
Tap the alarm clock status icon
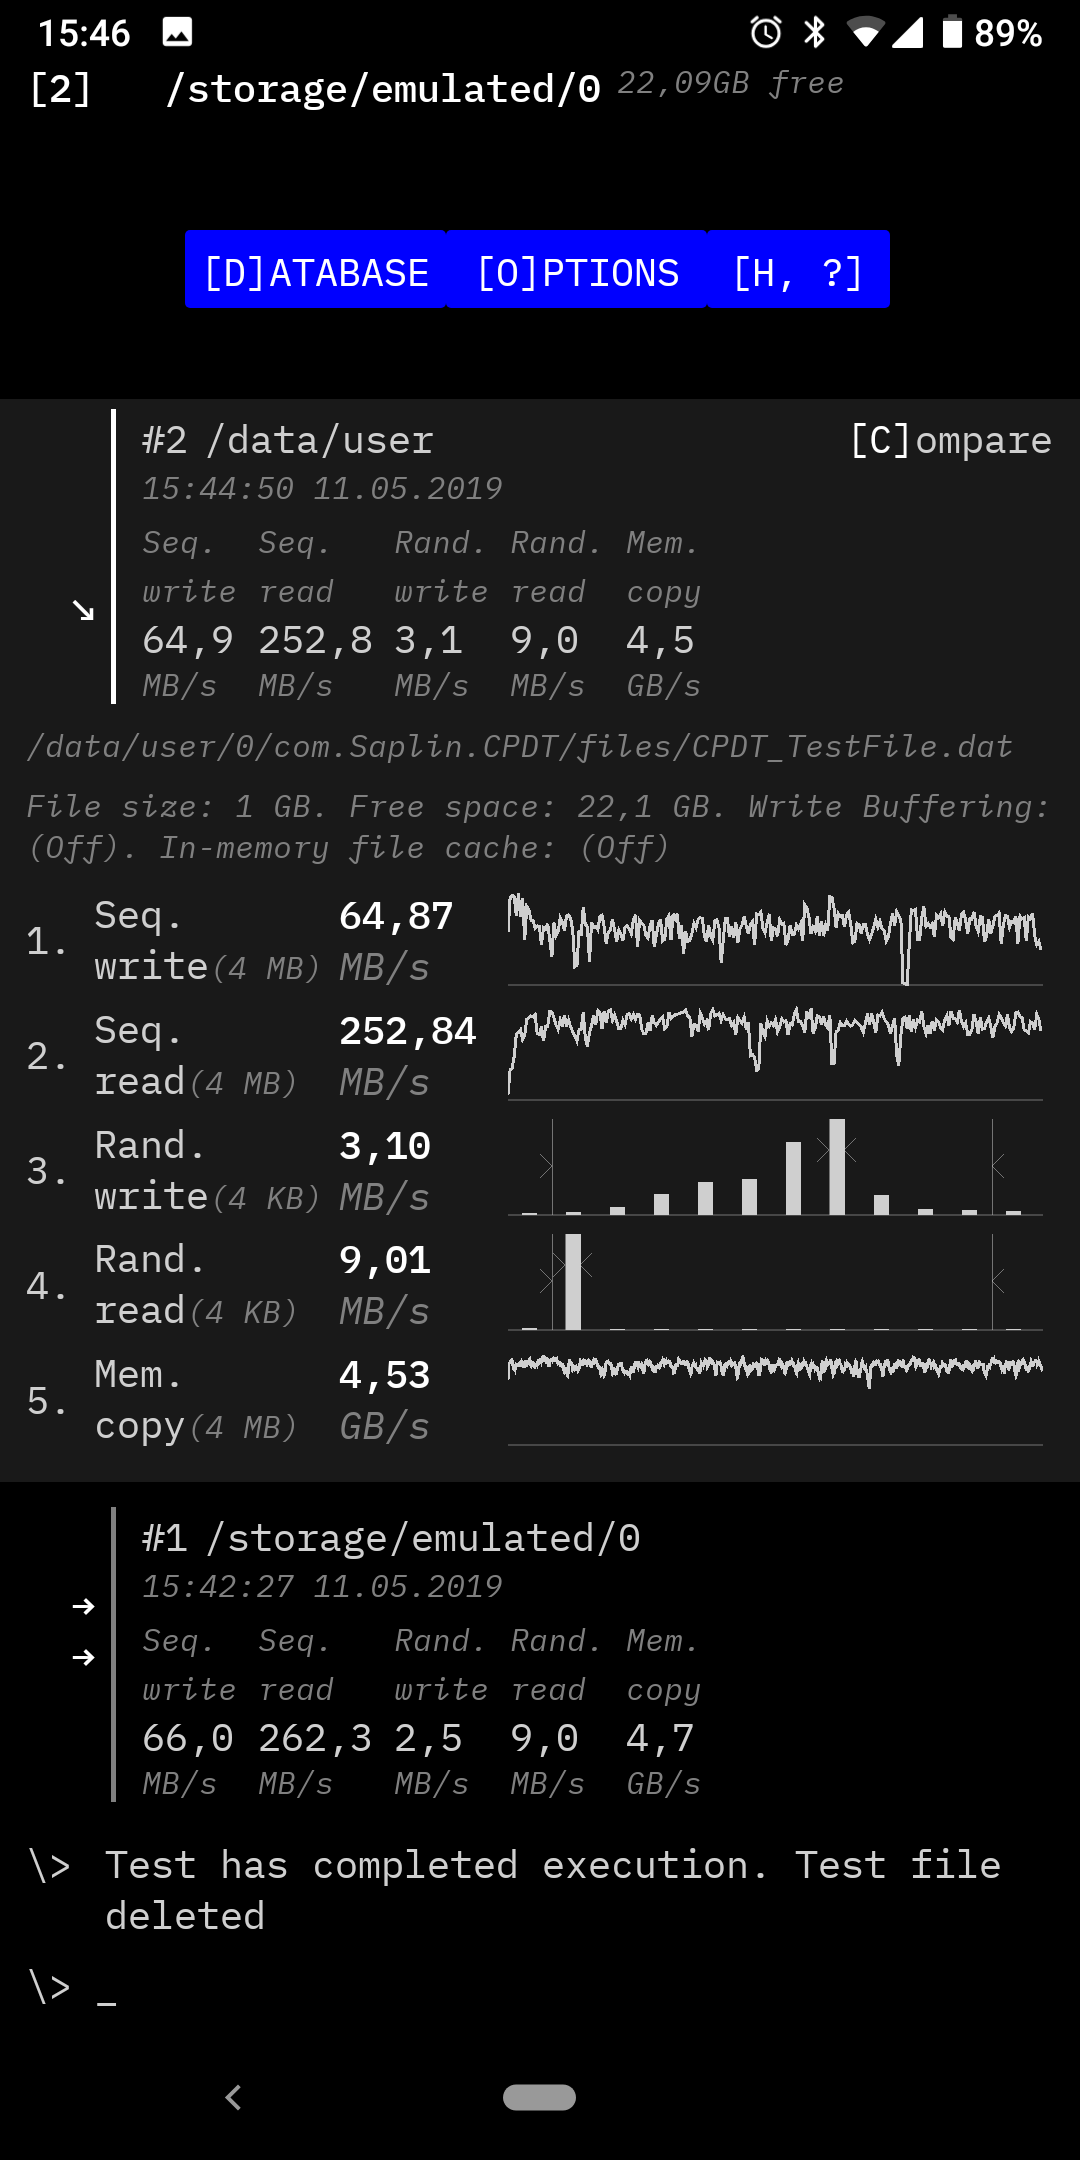(x=766, y=33)
